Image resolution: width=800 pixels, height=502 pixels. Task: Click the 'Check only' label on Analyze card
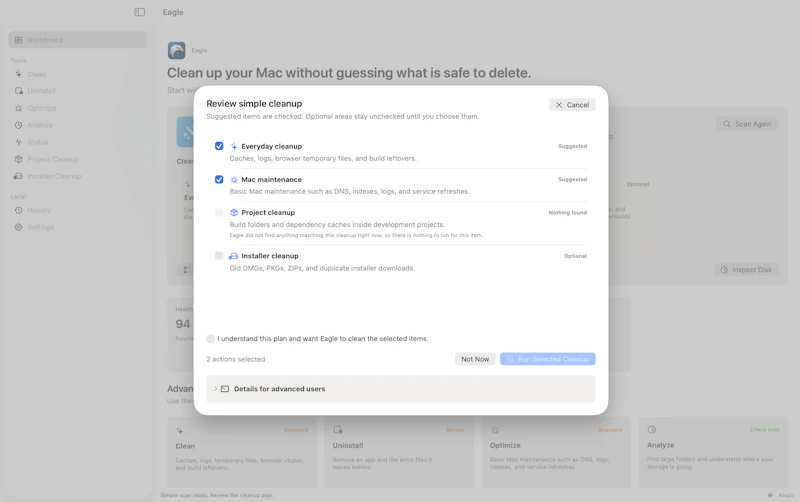(x=764, y=430)
